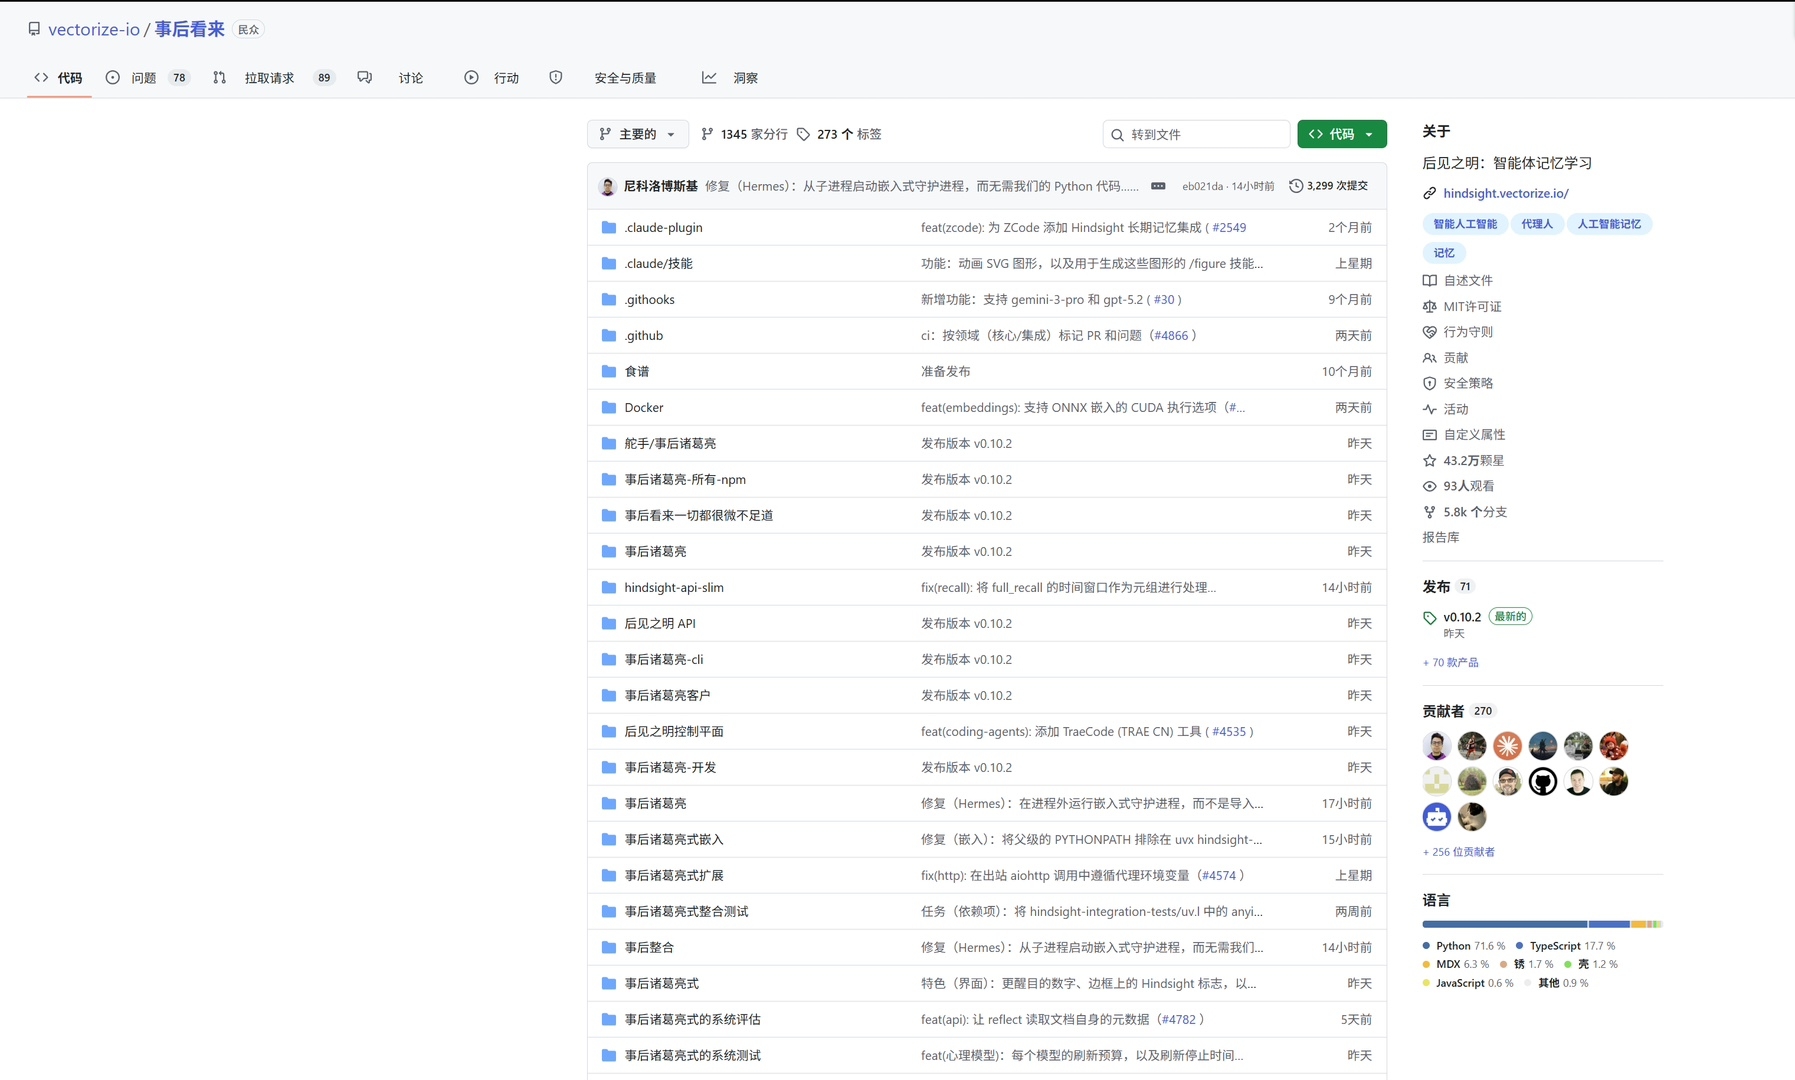
Task: Open hindsight.vectorize.io website link
Action: [1506, 193]
